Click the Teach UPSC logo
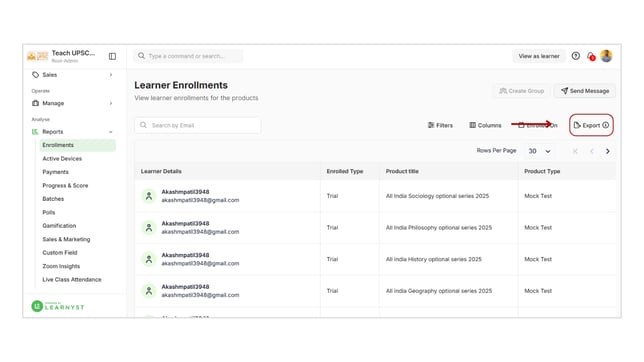Screen dimensions: 644x362 [x=37, y=56]
